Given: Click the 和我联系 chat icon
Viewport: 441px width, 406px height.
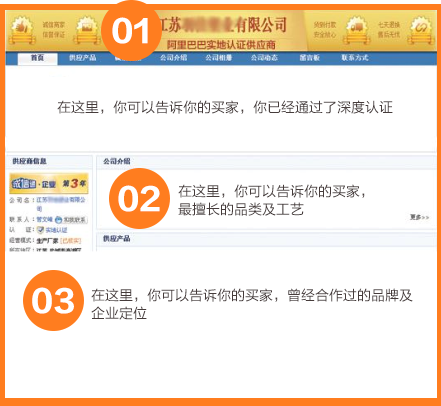Looking at the screenshot, I should tap(58, 220).
